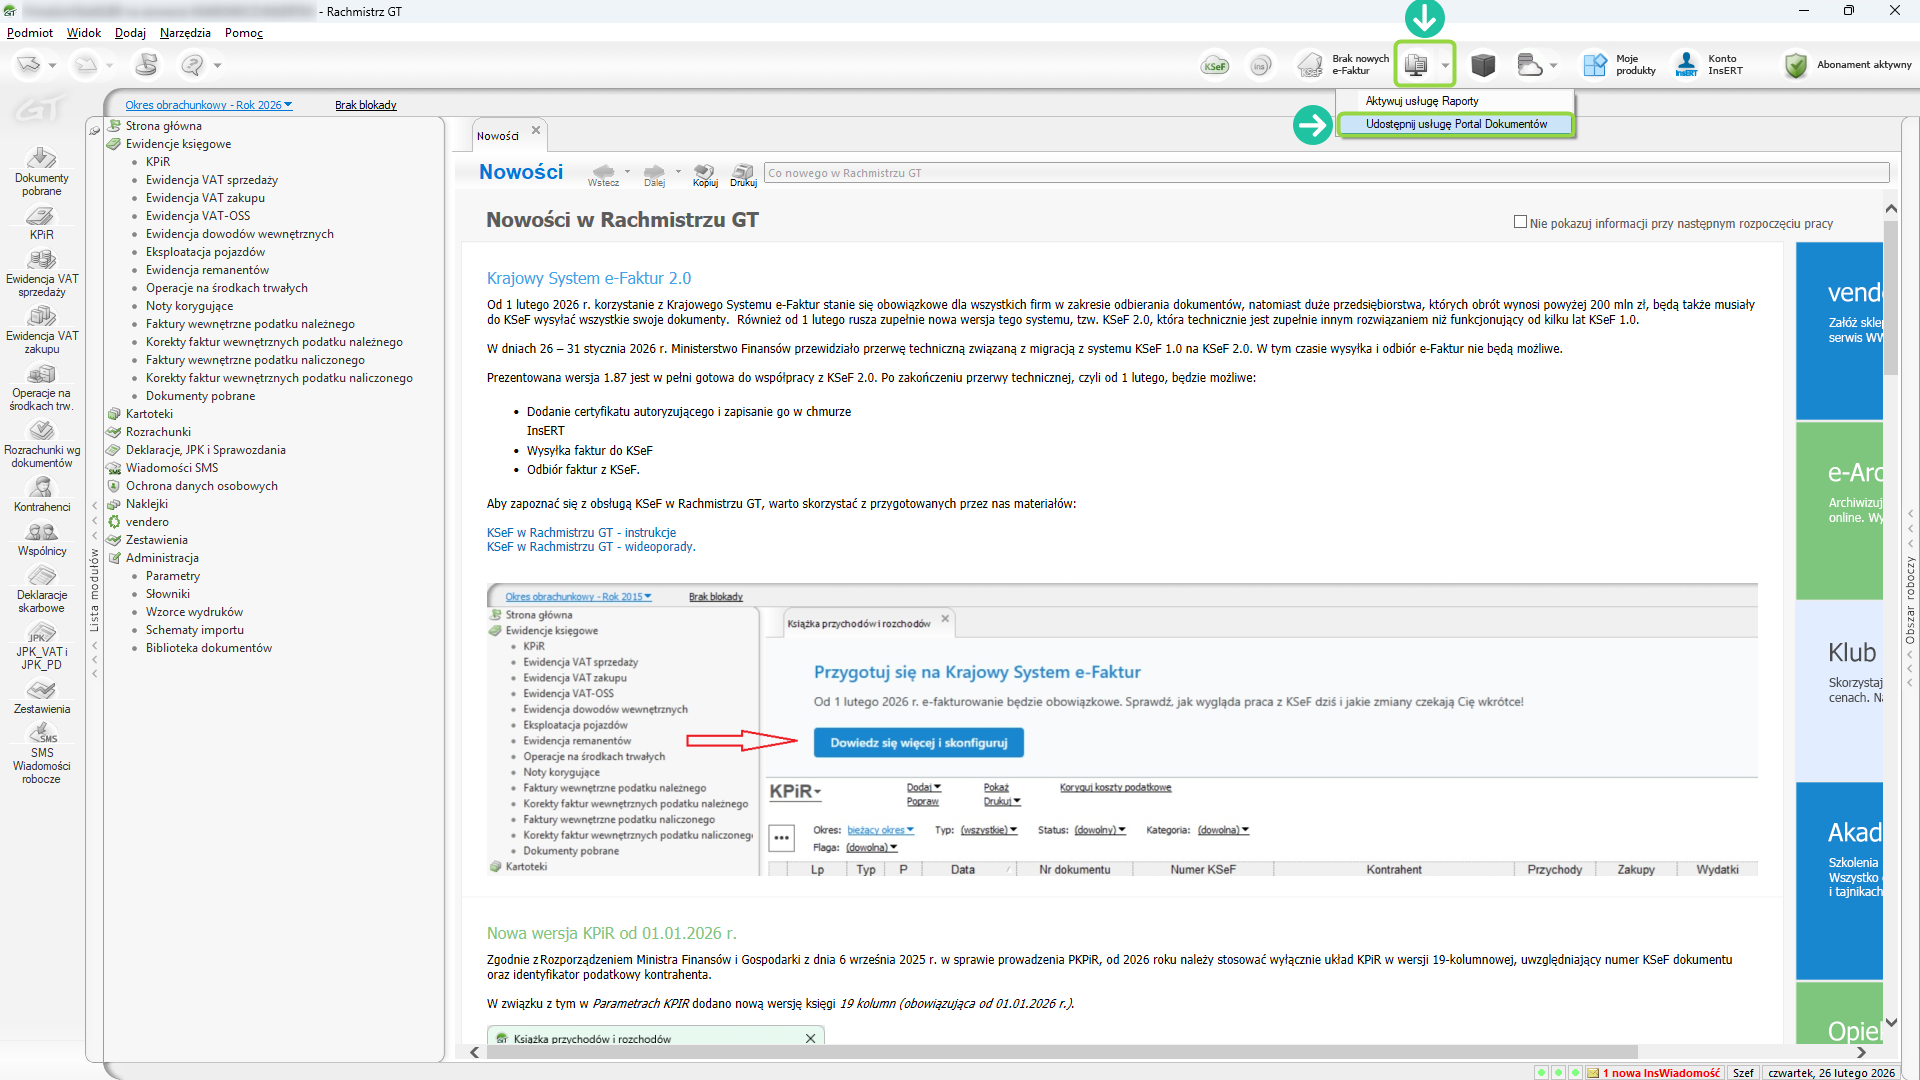Select 'Udostępnij usługę Portal Dokumentów' menu entry

click(1455, 124)
